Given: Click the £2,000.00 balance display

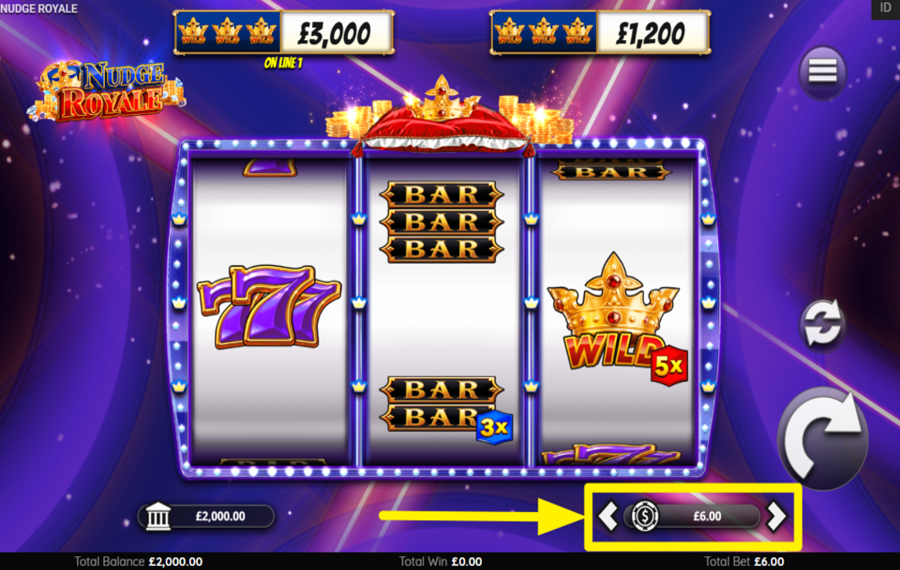Looking at the screenshot, I should tap(207, 516).
